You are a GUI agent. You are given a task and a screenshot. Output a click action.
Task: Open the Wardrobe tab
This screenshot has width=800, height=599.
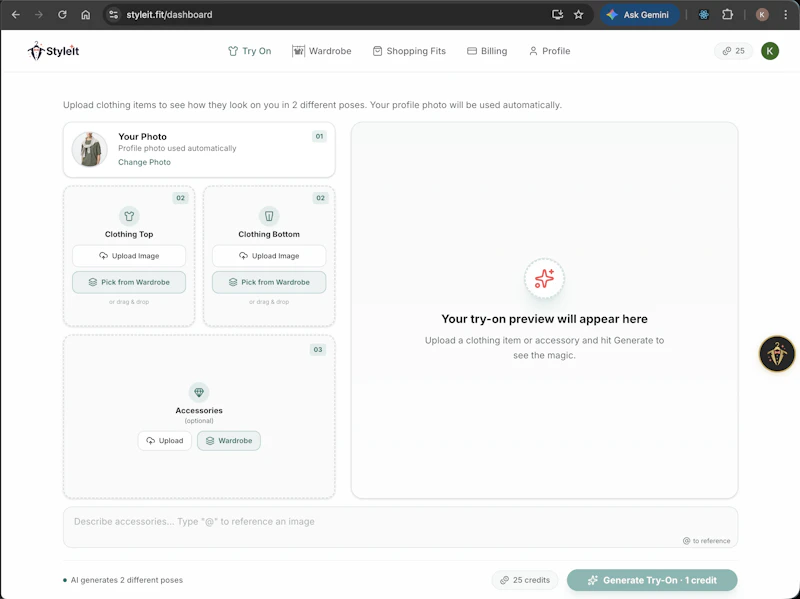click(x=322, y=51)
